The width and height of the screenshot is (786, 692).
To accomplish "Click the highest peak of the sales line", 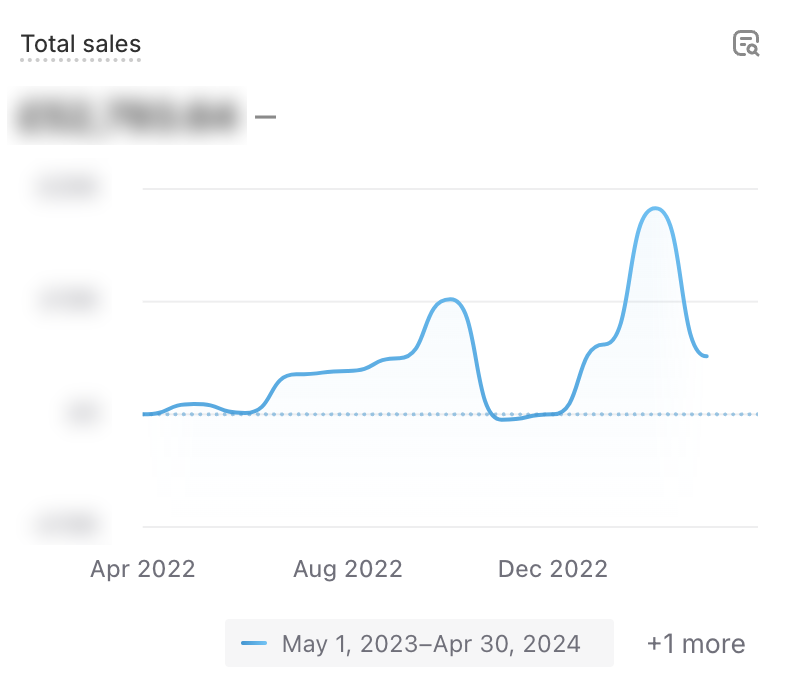I will (x=655, y=208).
